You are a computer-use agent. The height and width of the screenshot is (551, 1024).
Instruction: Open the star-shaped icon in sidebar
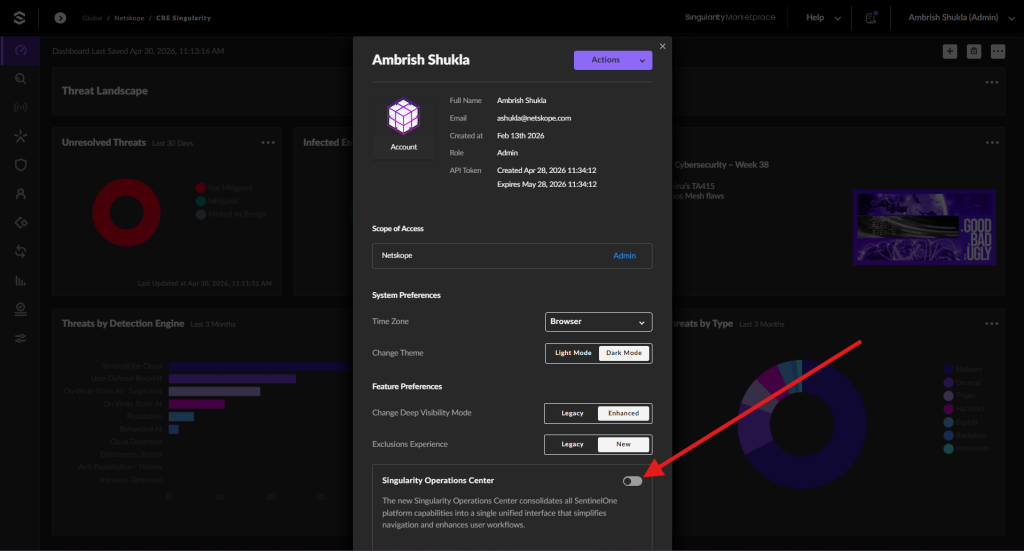20,136
